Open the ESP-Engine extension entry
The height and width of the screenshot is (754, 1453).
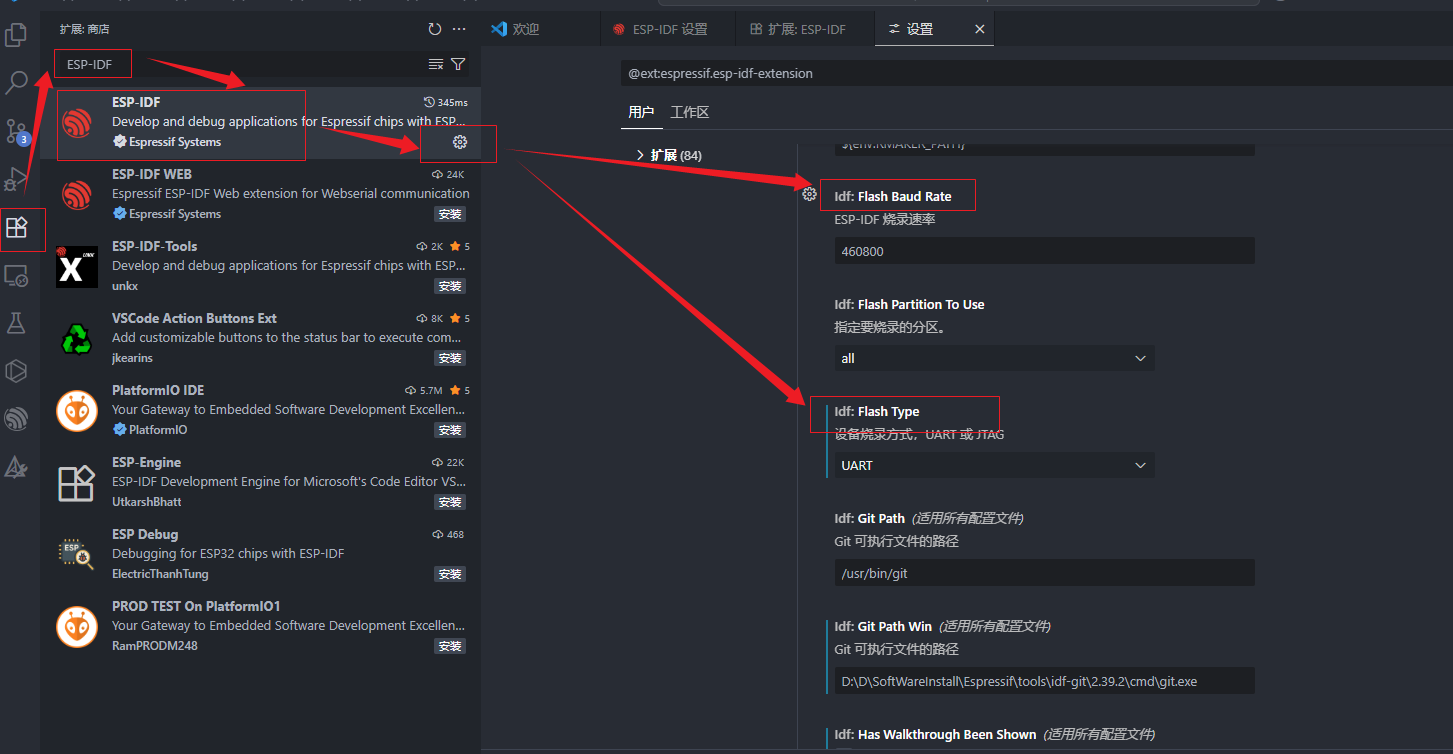261,482
